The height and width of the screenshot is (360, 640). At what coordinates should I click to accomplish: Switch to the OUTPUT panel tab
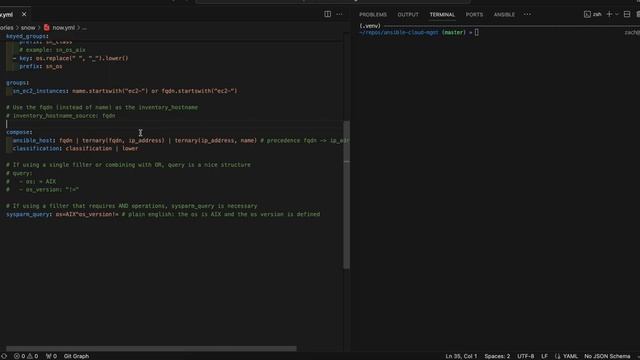click(x=408, y=15)
